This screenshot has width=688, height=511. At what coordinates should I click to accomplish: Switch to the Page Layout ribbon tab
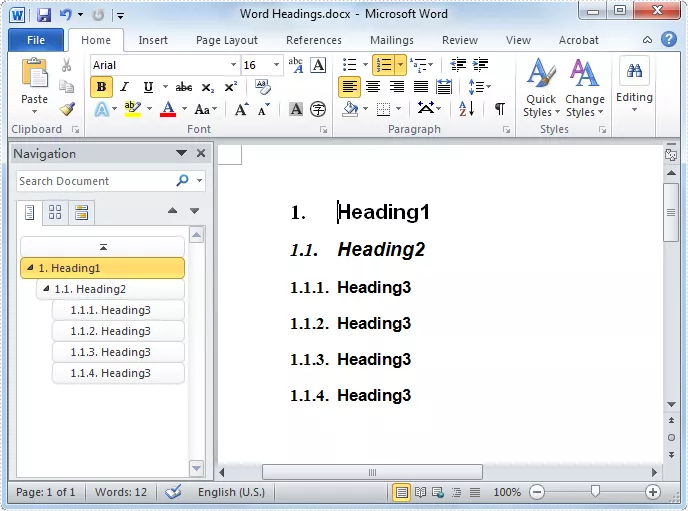226,40
